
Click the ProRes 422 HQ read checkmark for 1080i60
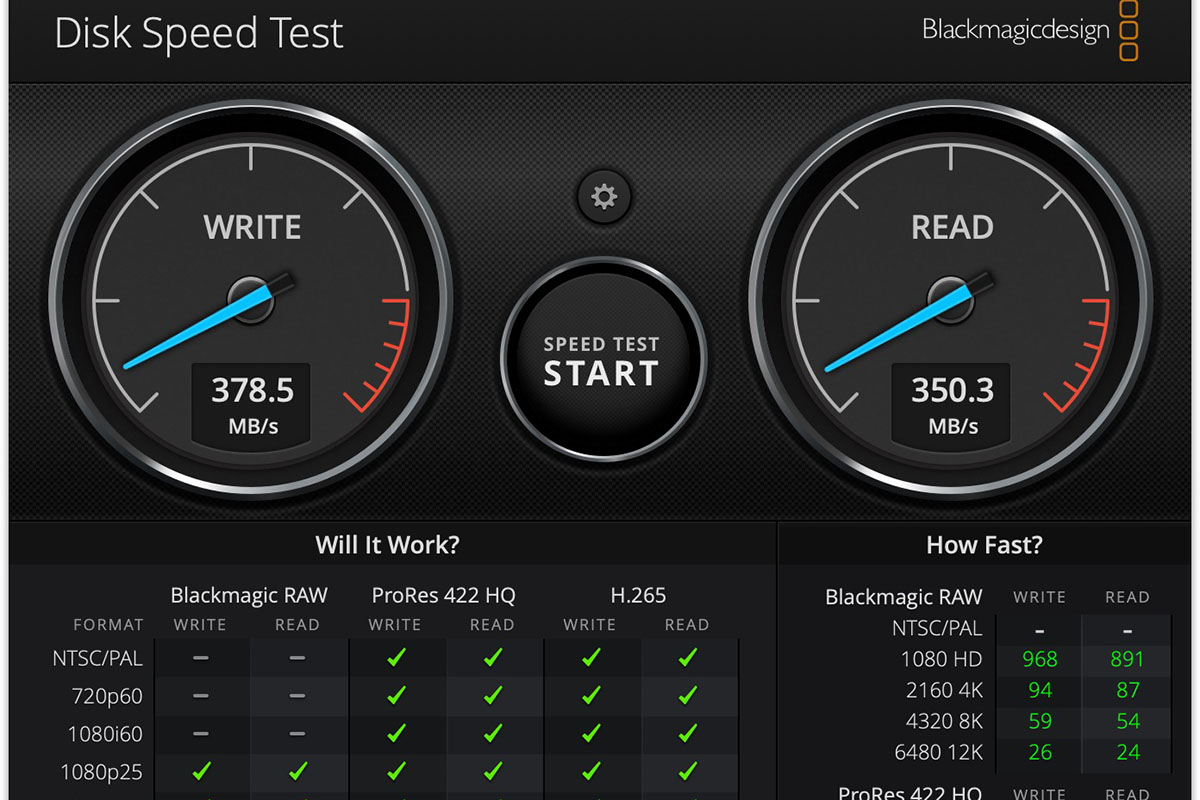(x=492, y=733)
